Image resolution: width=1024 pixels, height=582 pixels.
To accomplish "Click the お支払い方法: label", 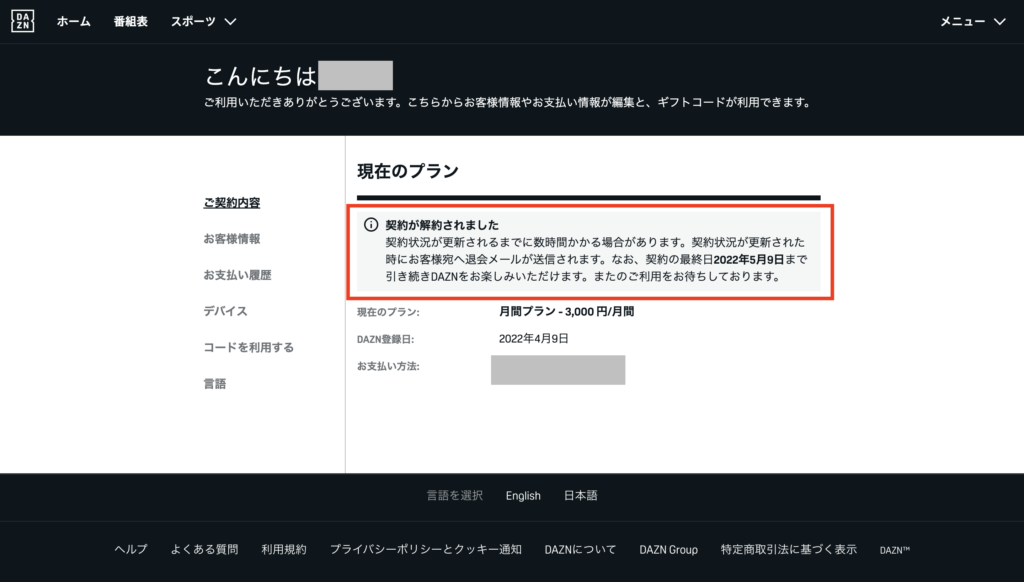I will click(x=388, y=366).
